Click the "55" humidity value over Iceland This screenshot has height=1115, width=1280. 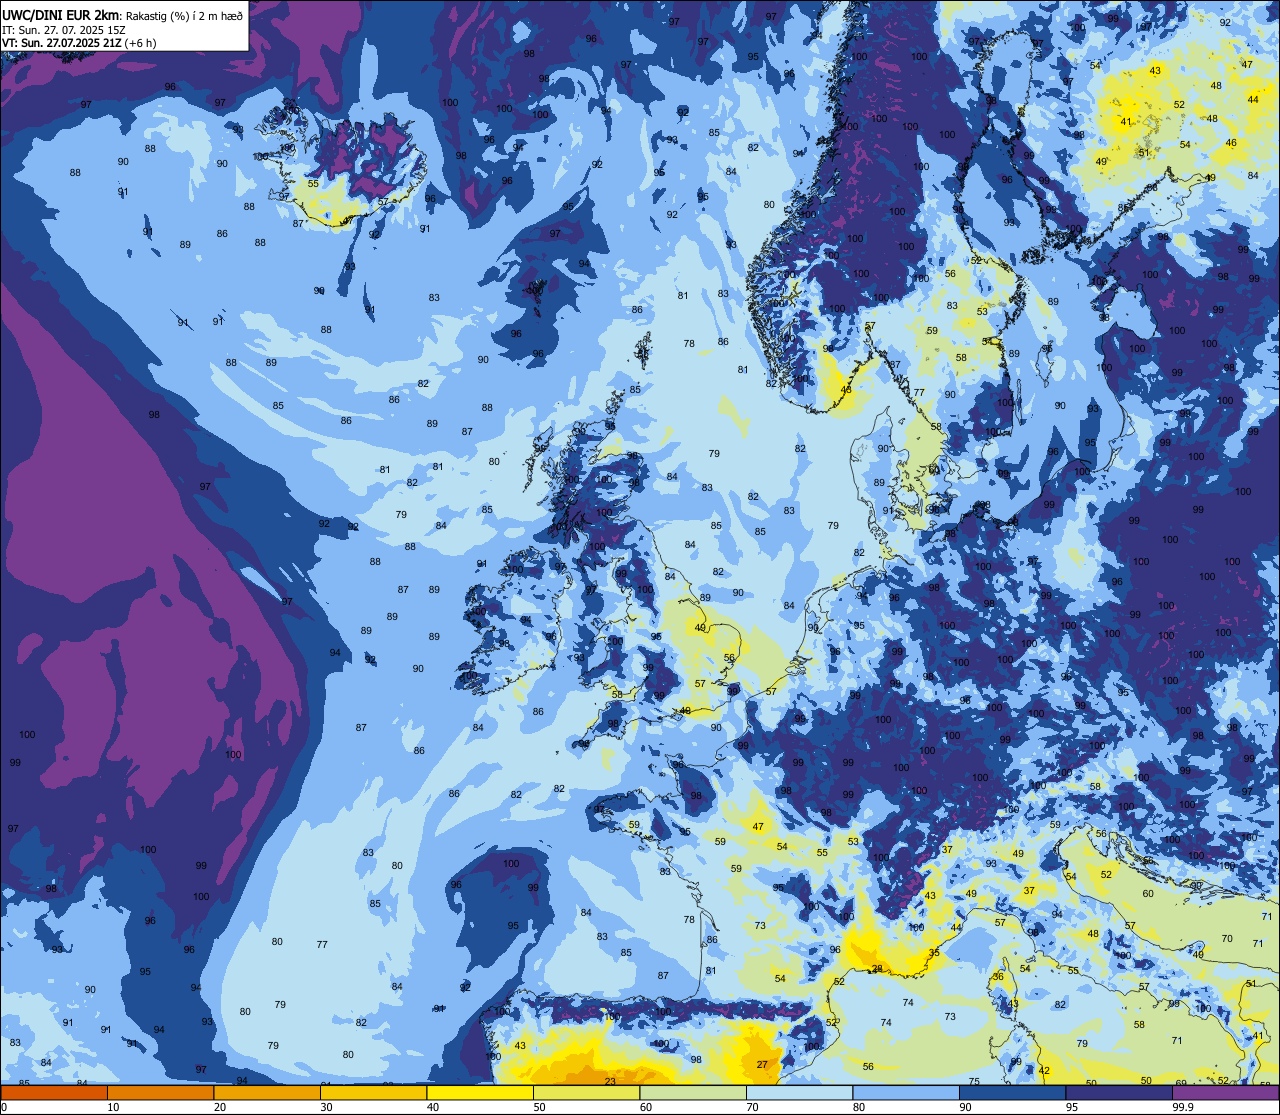[313, 184]
